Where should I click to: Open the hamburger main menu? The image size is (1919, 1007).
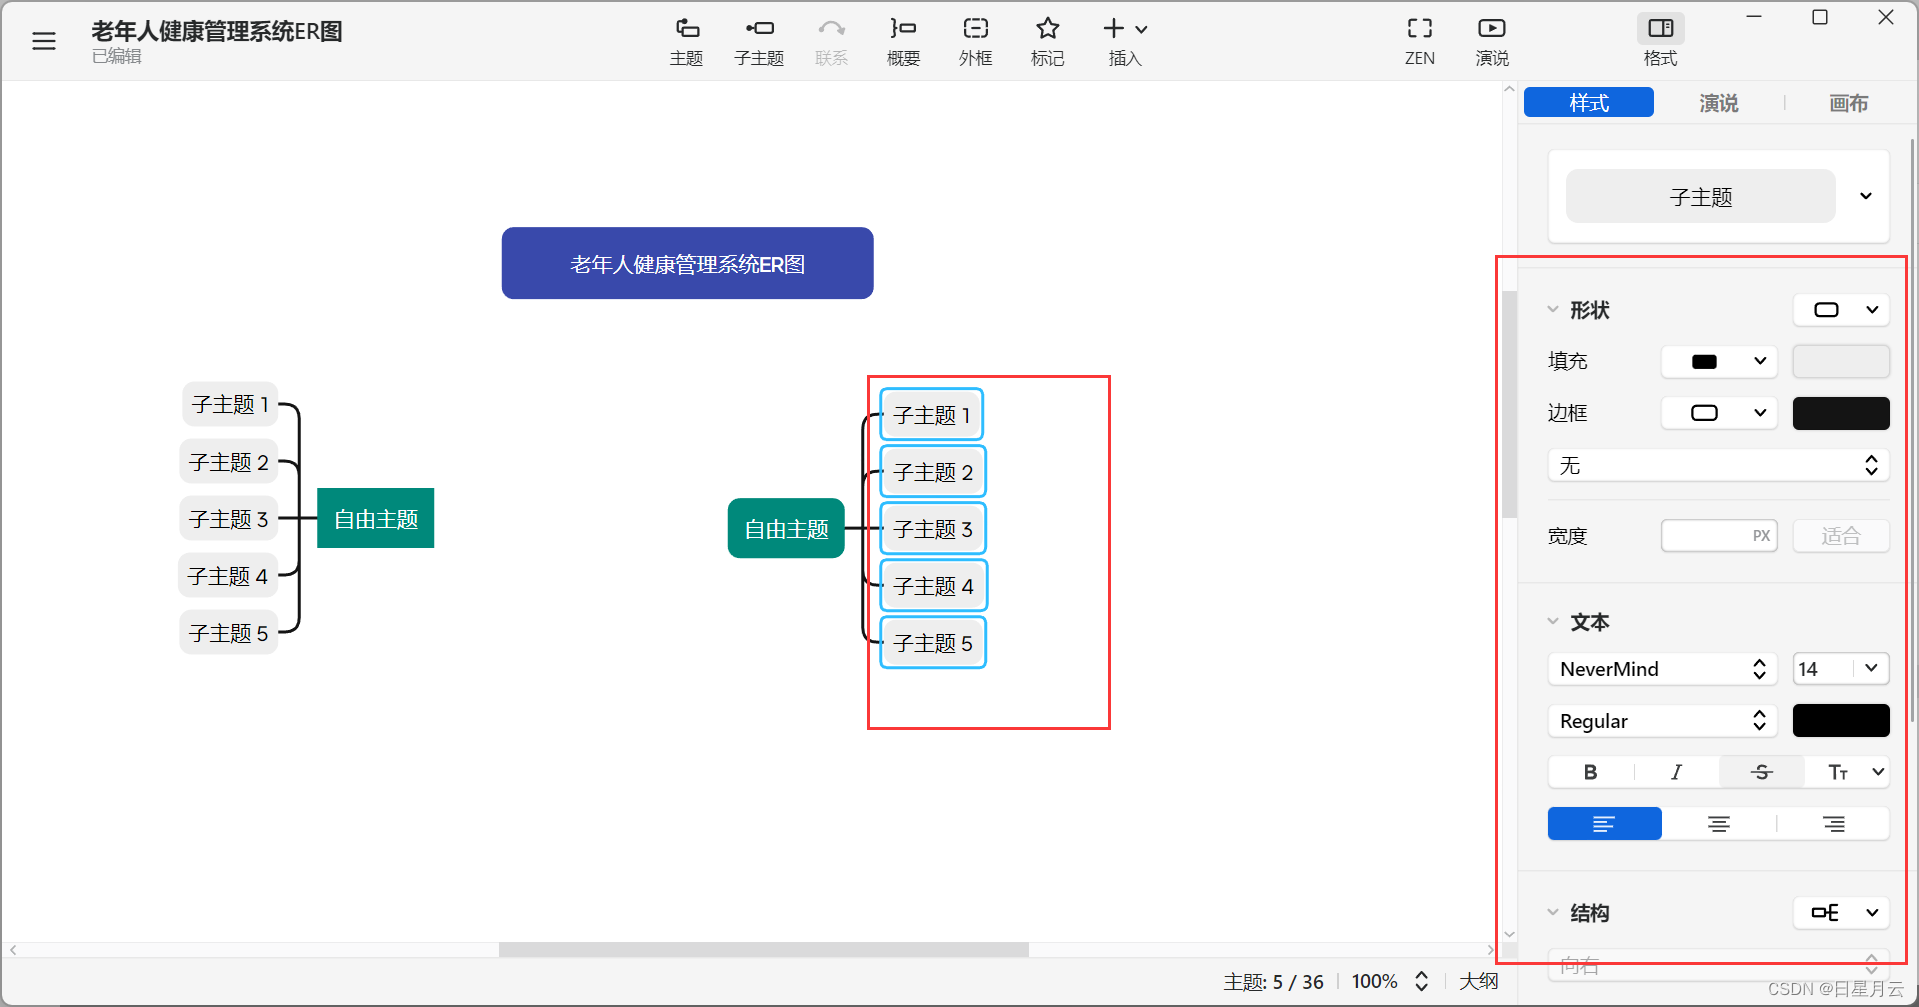44,41
